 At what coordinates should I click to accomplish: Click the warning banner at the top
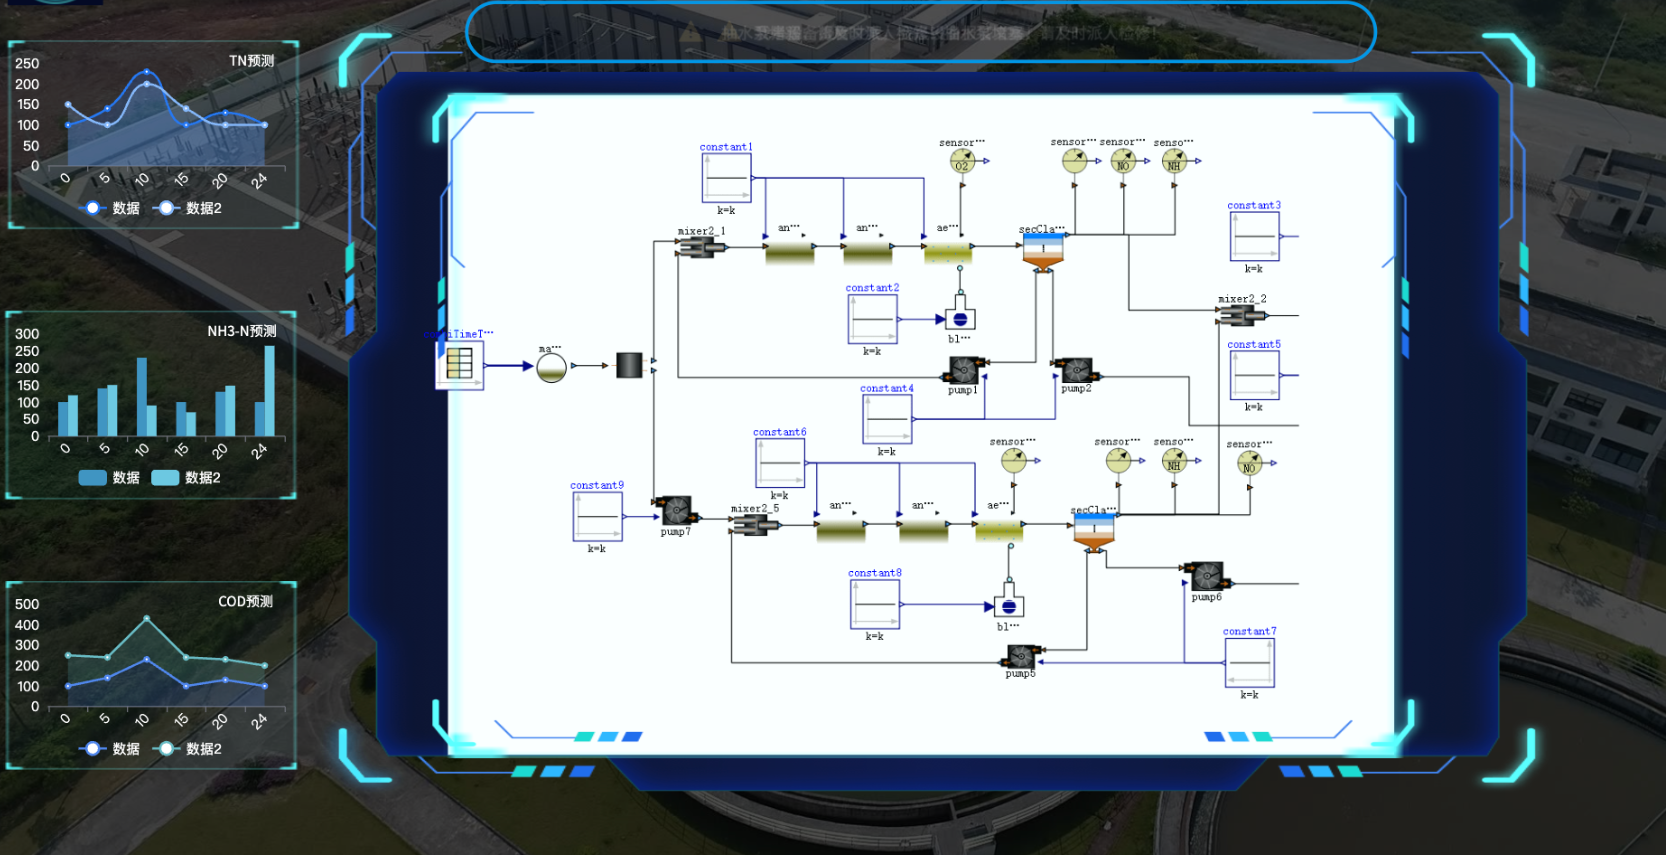click(920, 32)
